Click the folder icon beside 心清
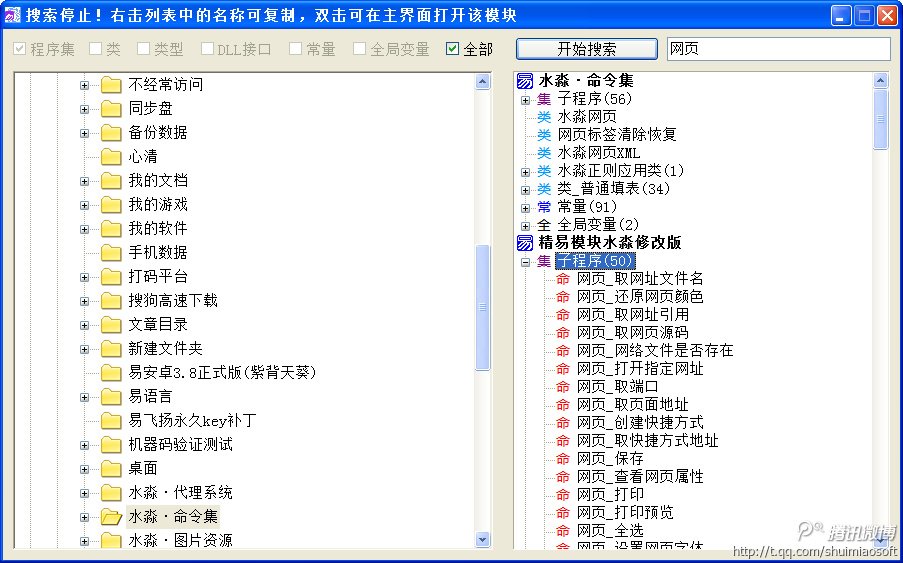This screenshot has height=563, width=903. tap(111, 157)
